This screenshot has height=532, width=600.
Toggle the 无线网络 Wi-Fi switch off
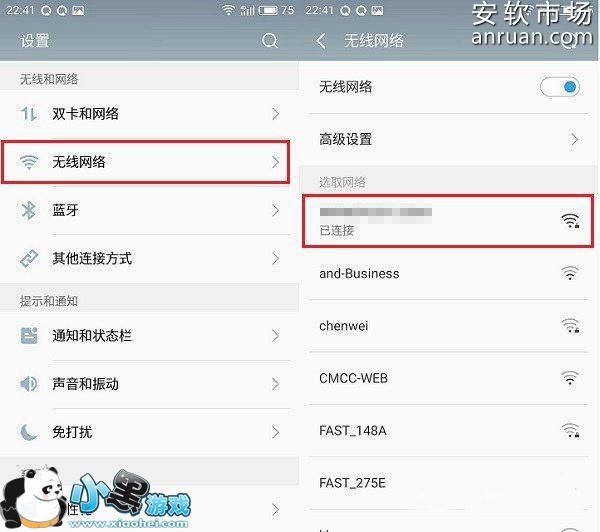click(x=560, y=87)
